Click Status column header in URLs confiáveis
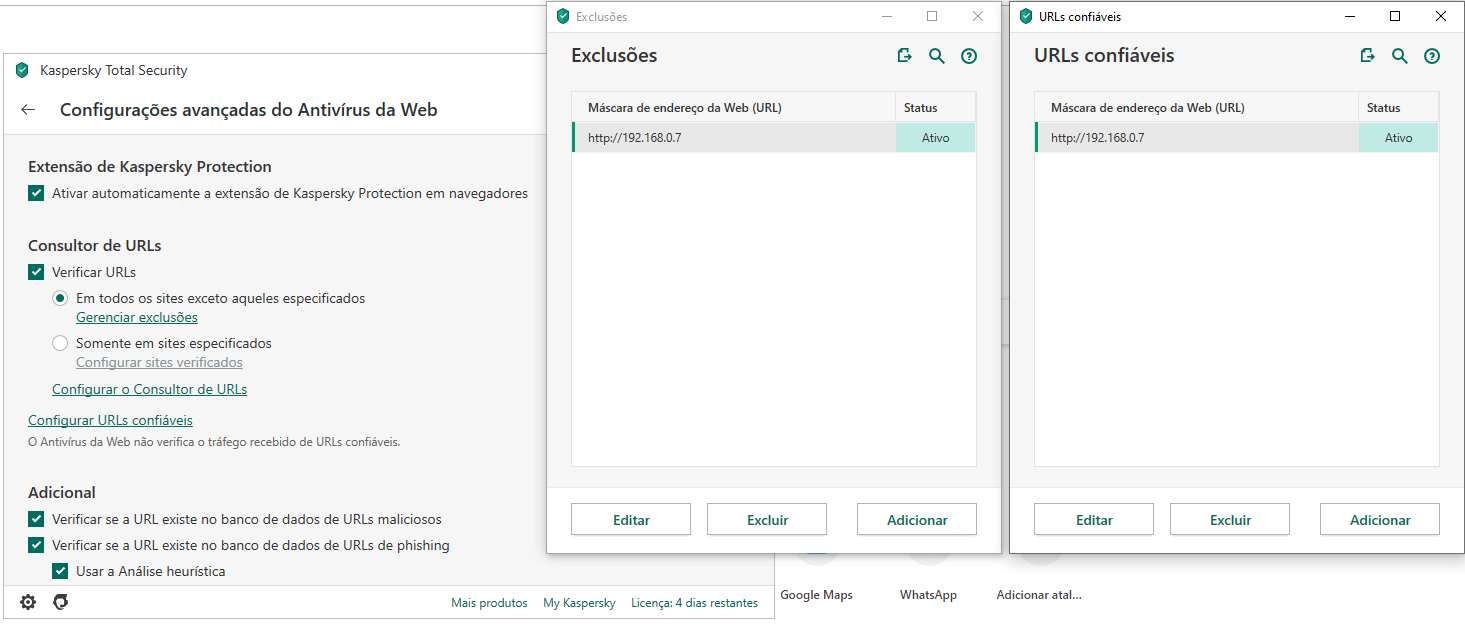Screen dimensions: 1465x626 point(1397,108)
